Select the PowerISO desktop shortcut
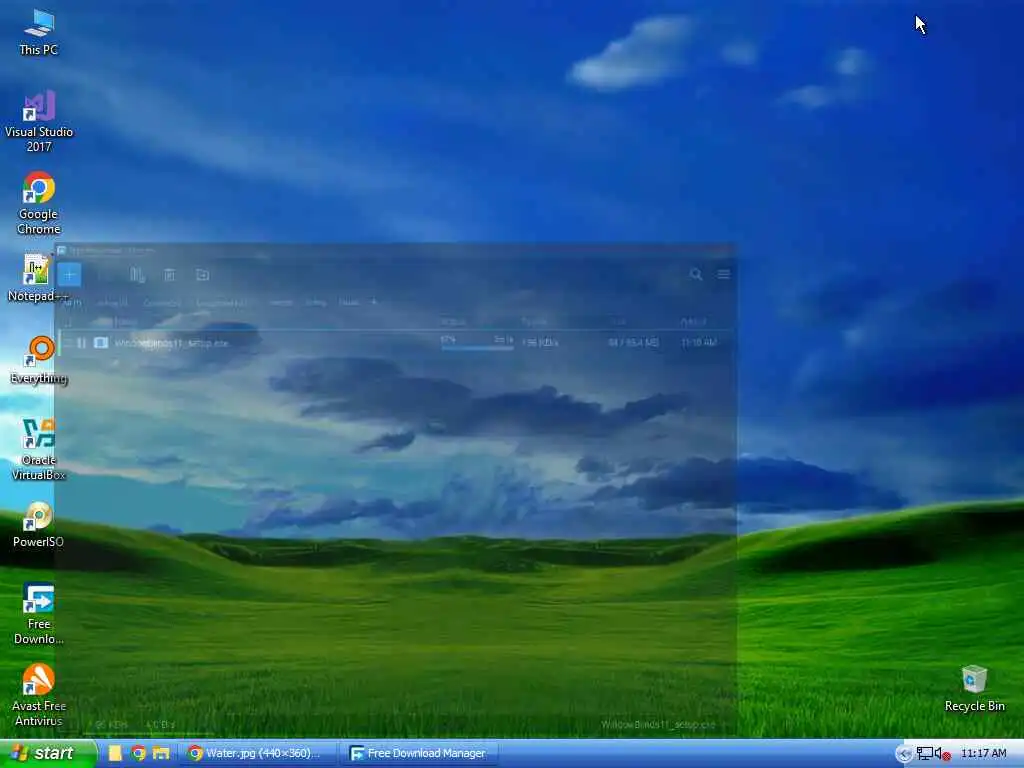This screenshot has width=1024, height=768. [39, 524]
